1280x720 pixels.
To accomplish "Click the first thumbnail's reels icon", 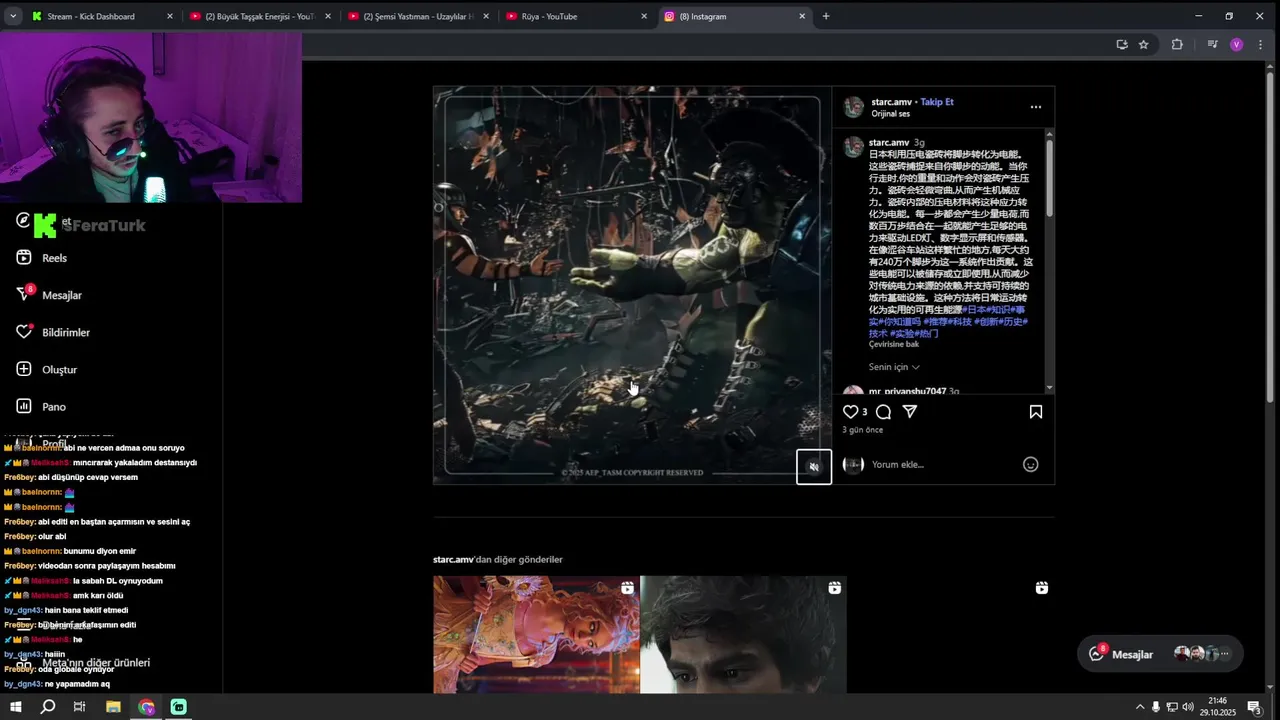I will point(627,588).
